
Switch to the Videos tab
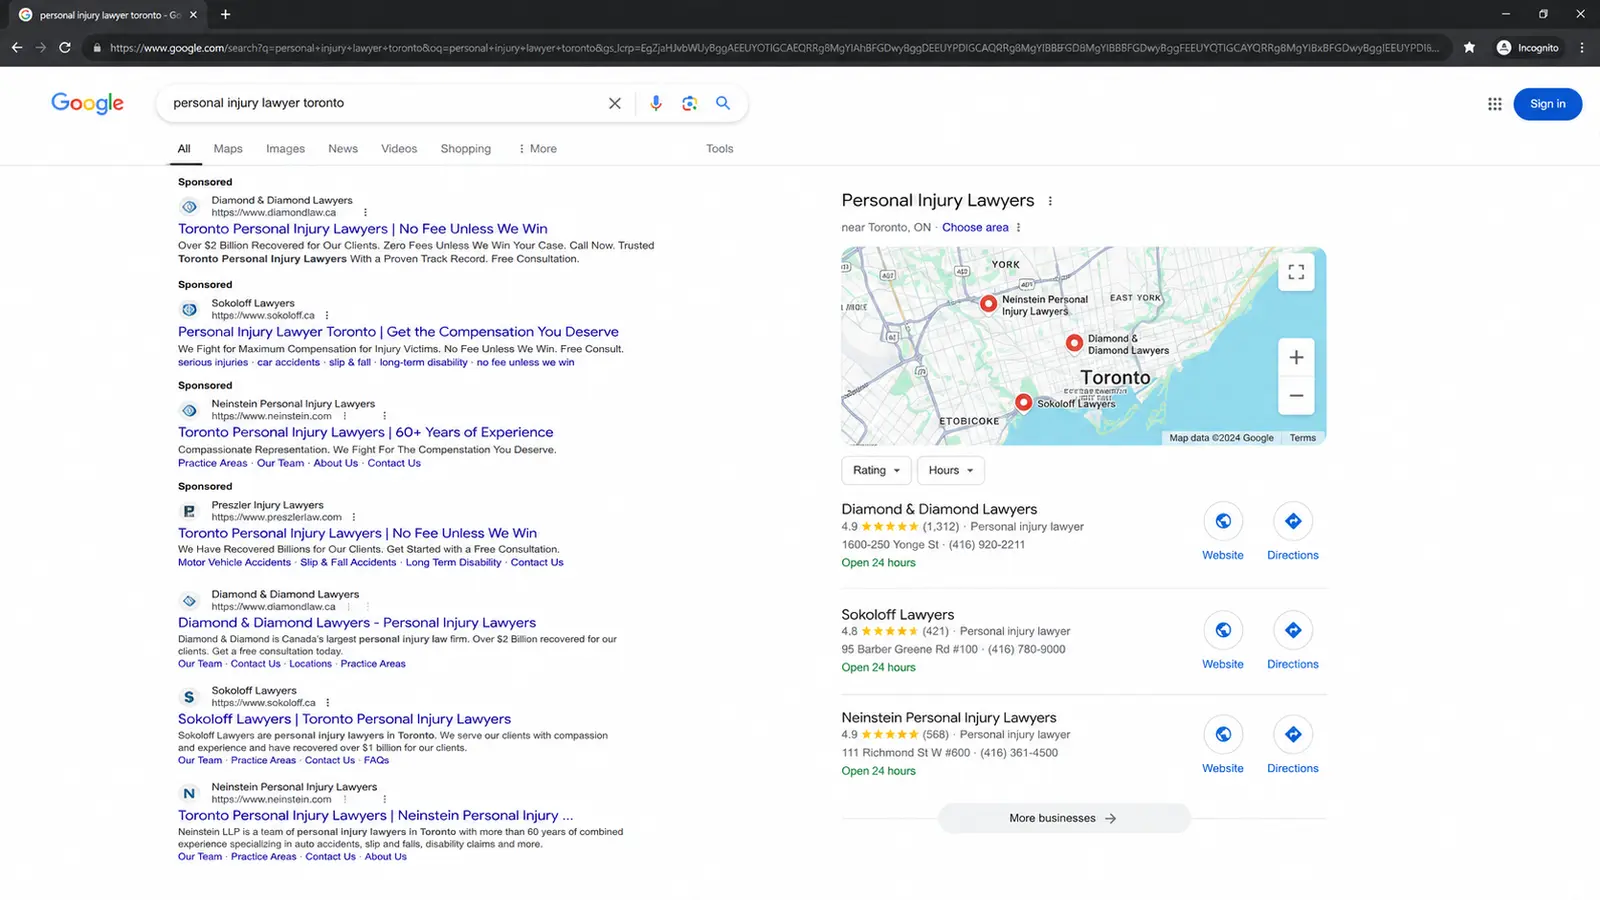point(399,149)
